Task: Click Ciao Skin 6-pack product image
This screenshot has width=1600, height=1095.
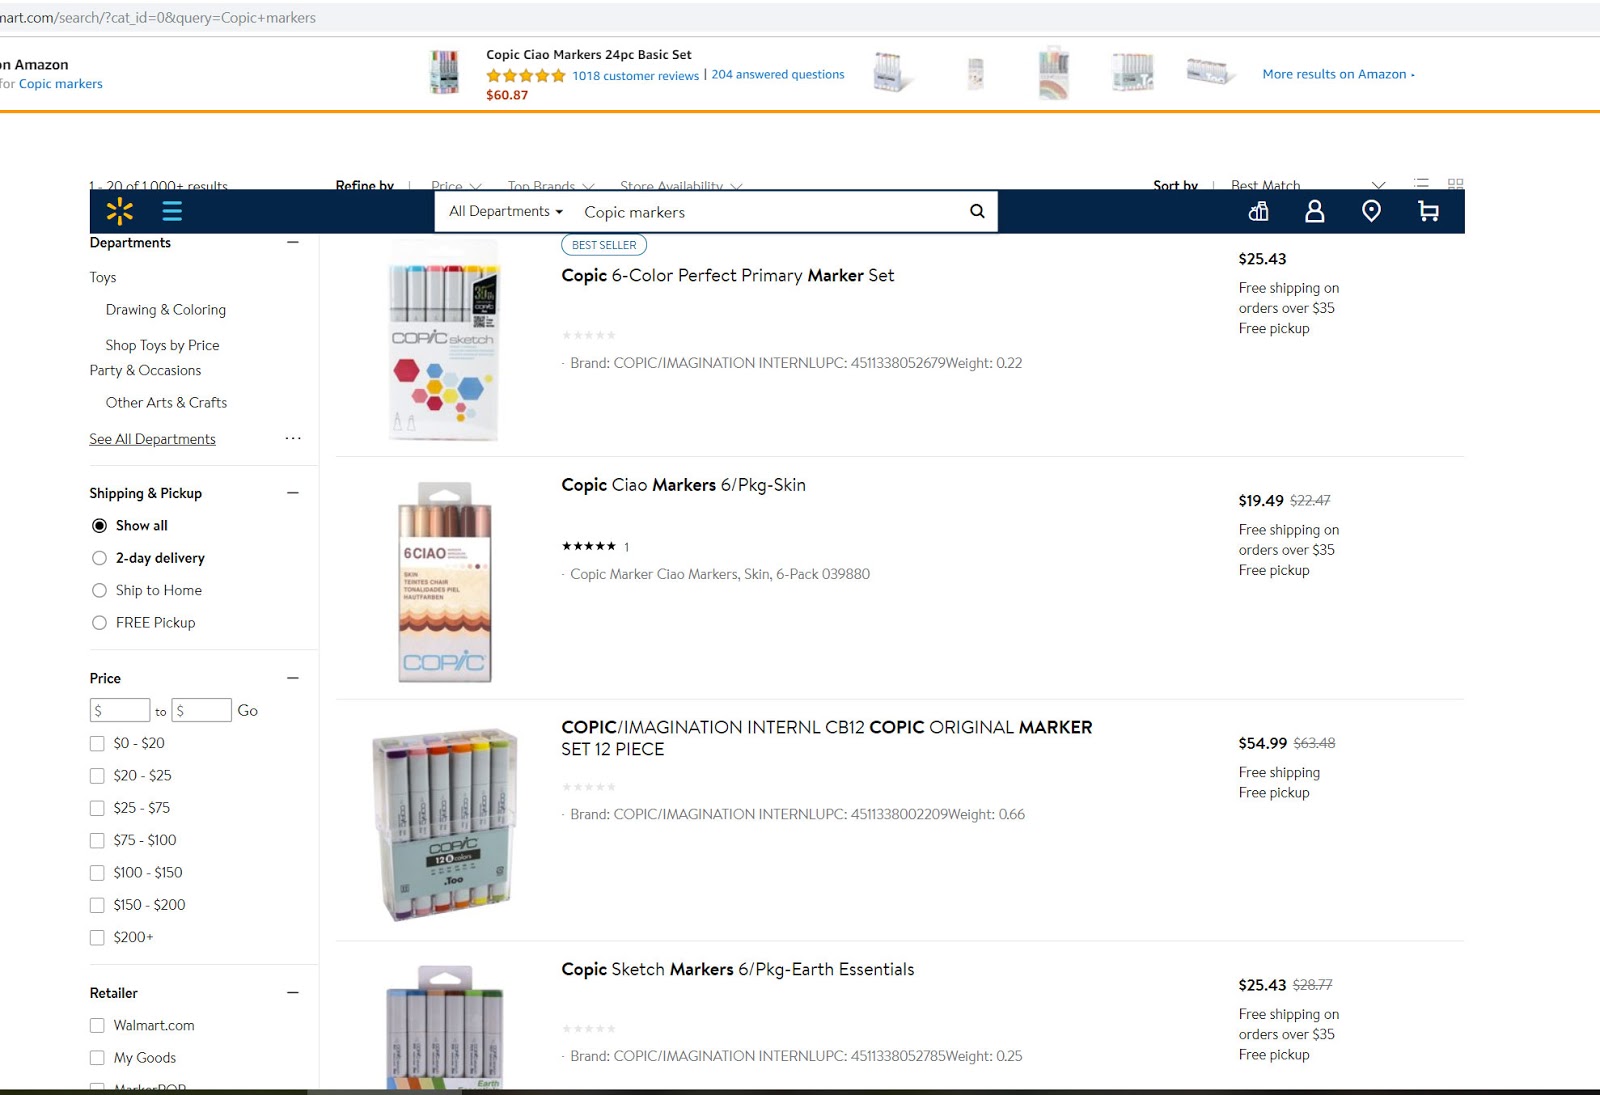Action: point(445,582)
